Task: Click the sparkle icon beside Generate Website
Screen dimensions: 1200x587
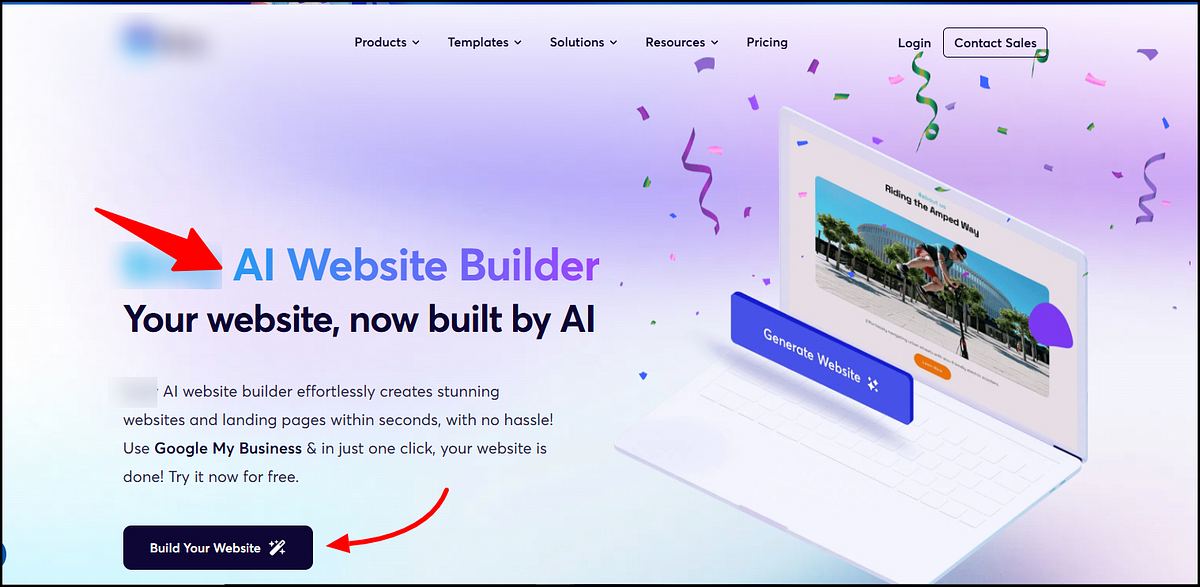Action: pyautogui.click(x=872, y=383)
